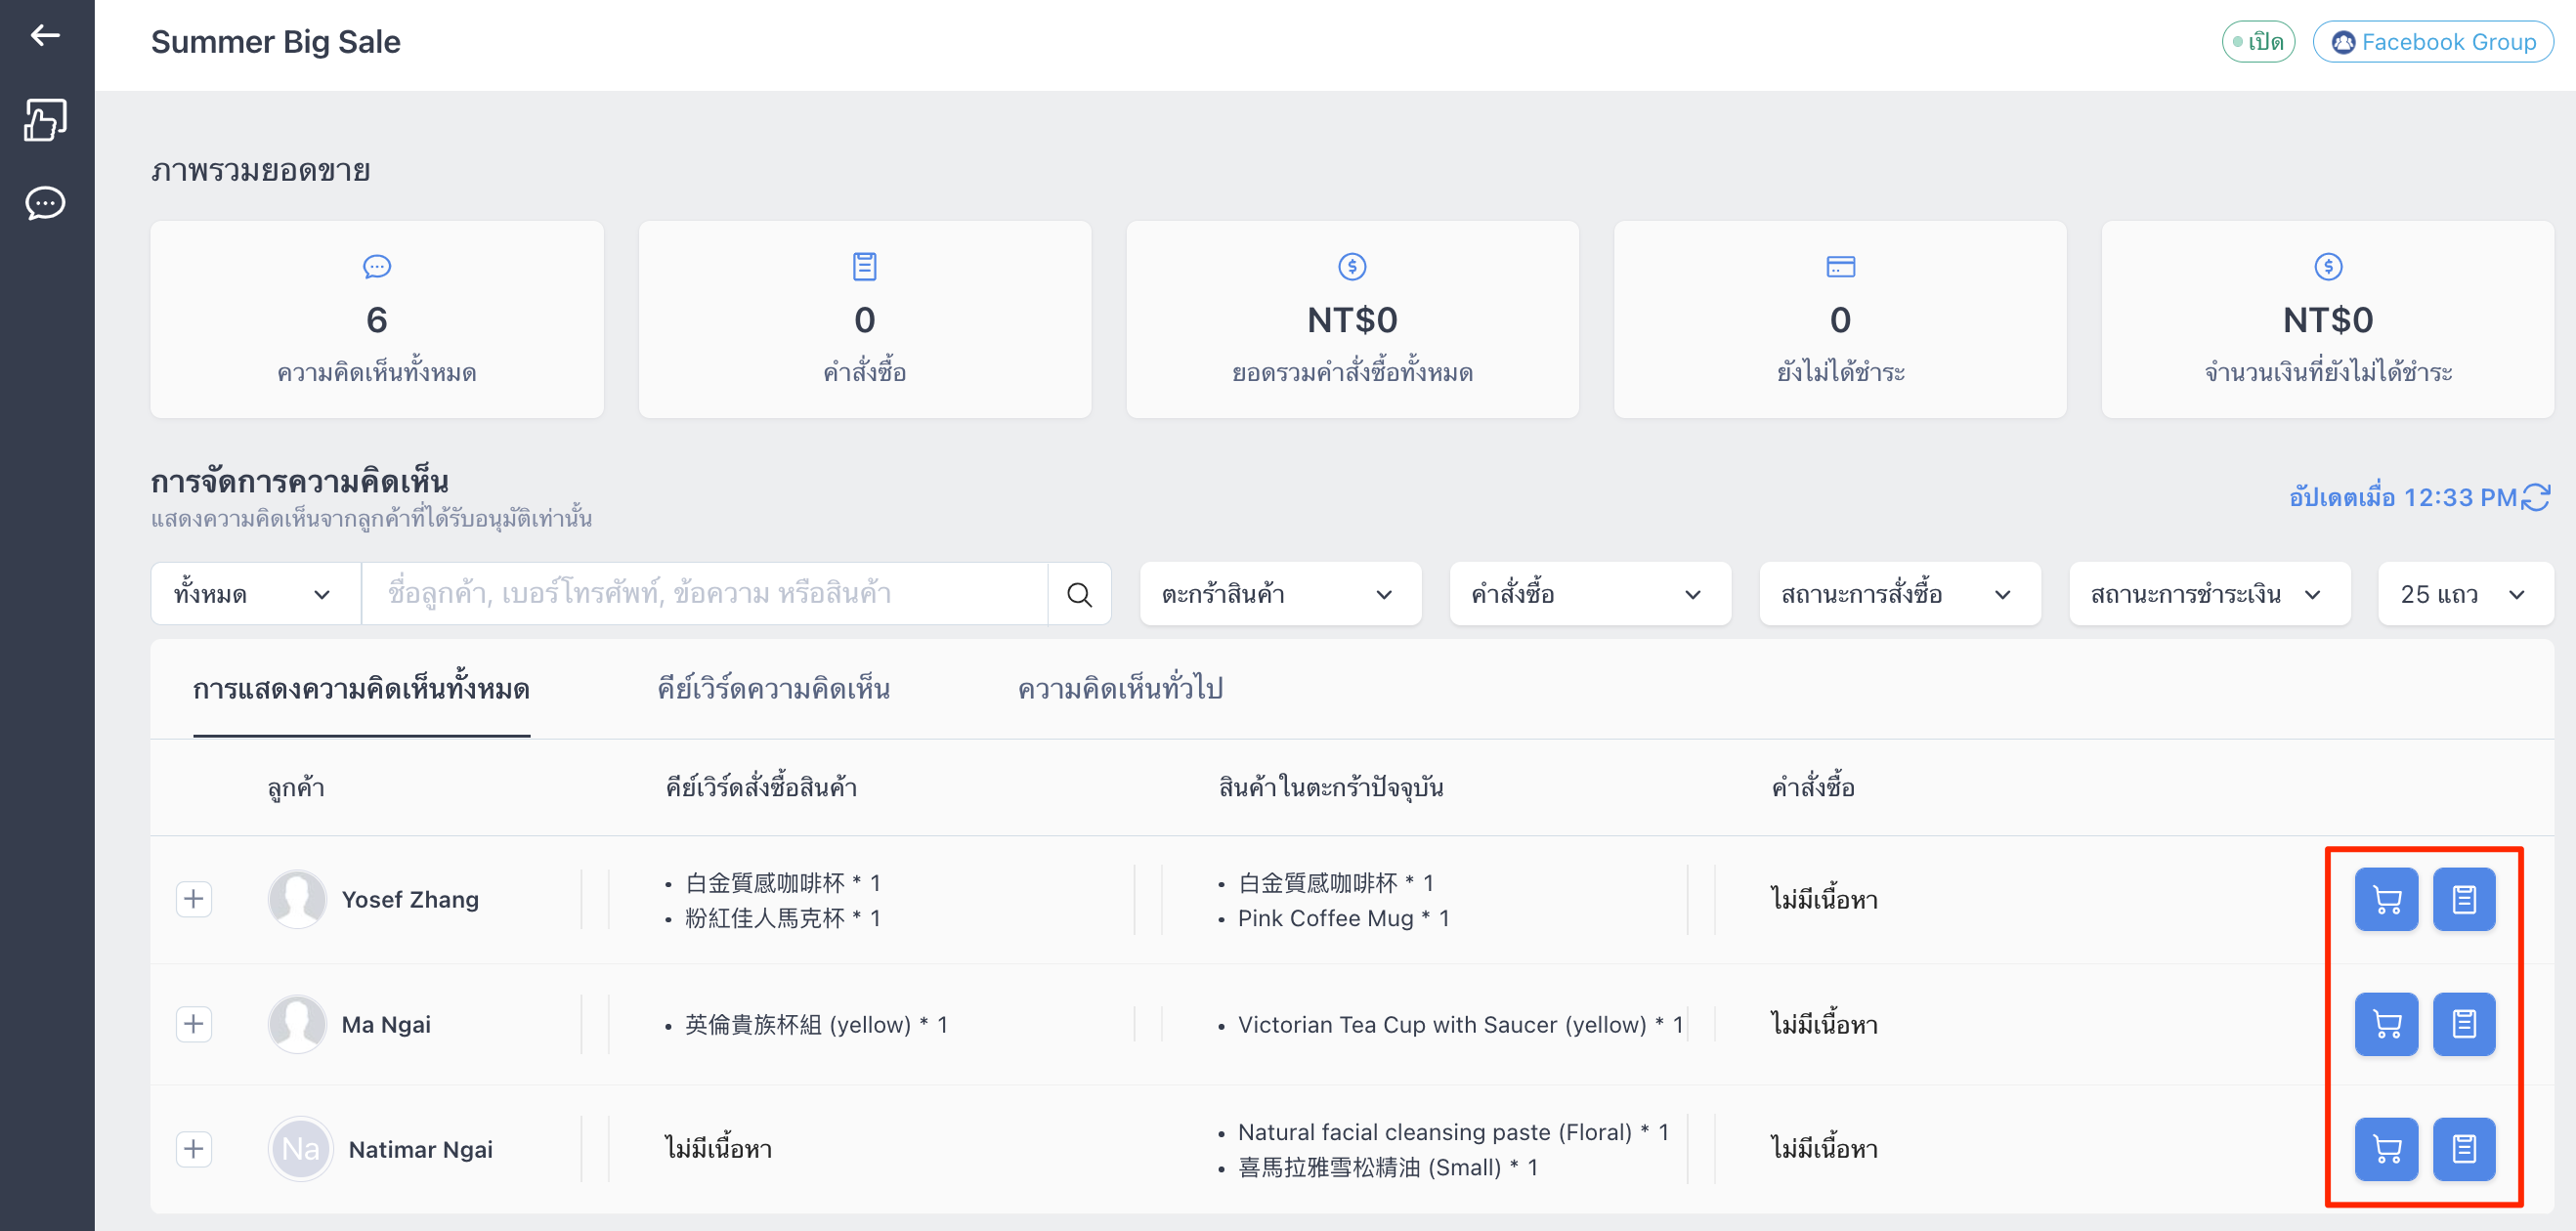Screen dimensions: 2576x1231
Task: Click the search magnifier icon
Action: [x=1079, y=594]
